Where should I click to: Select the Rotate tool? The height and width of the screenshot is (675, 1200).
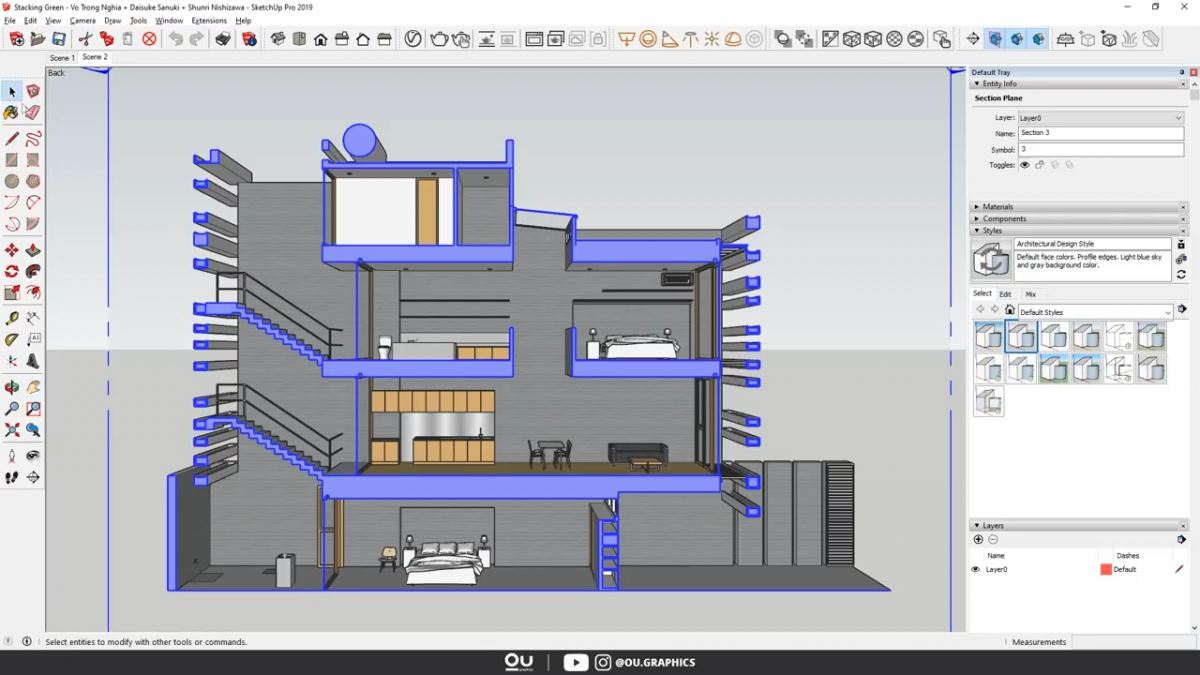coord(12,270)
